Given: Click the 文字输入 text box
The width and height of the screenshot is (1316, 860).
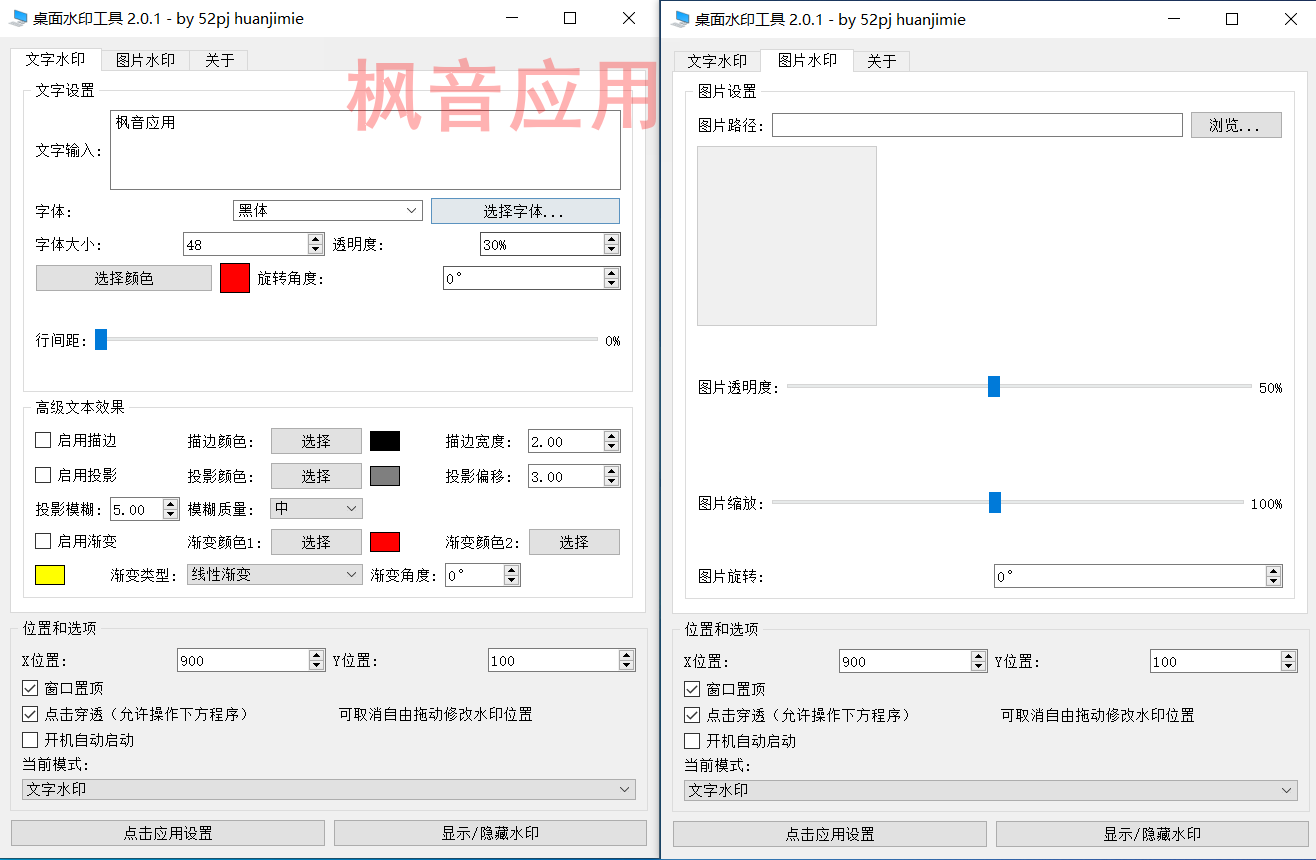Looking at the screenshot, I should pos(365,150).
